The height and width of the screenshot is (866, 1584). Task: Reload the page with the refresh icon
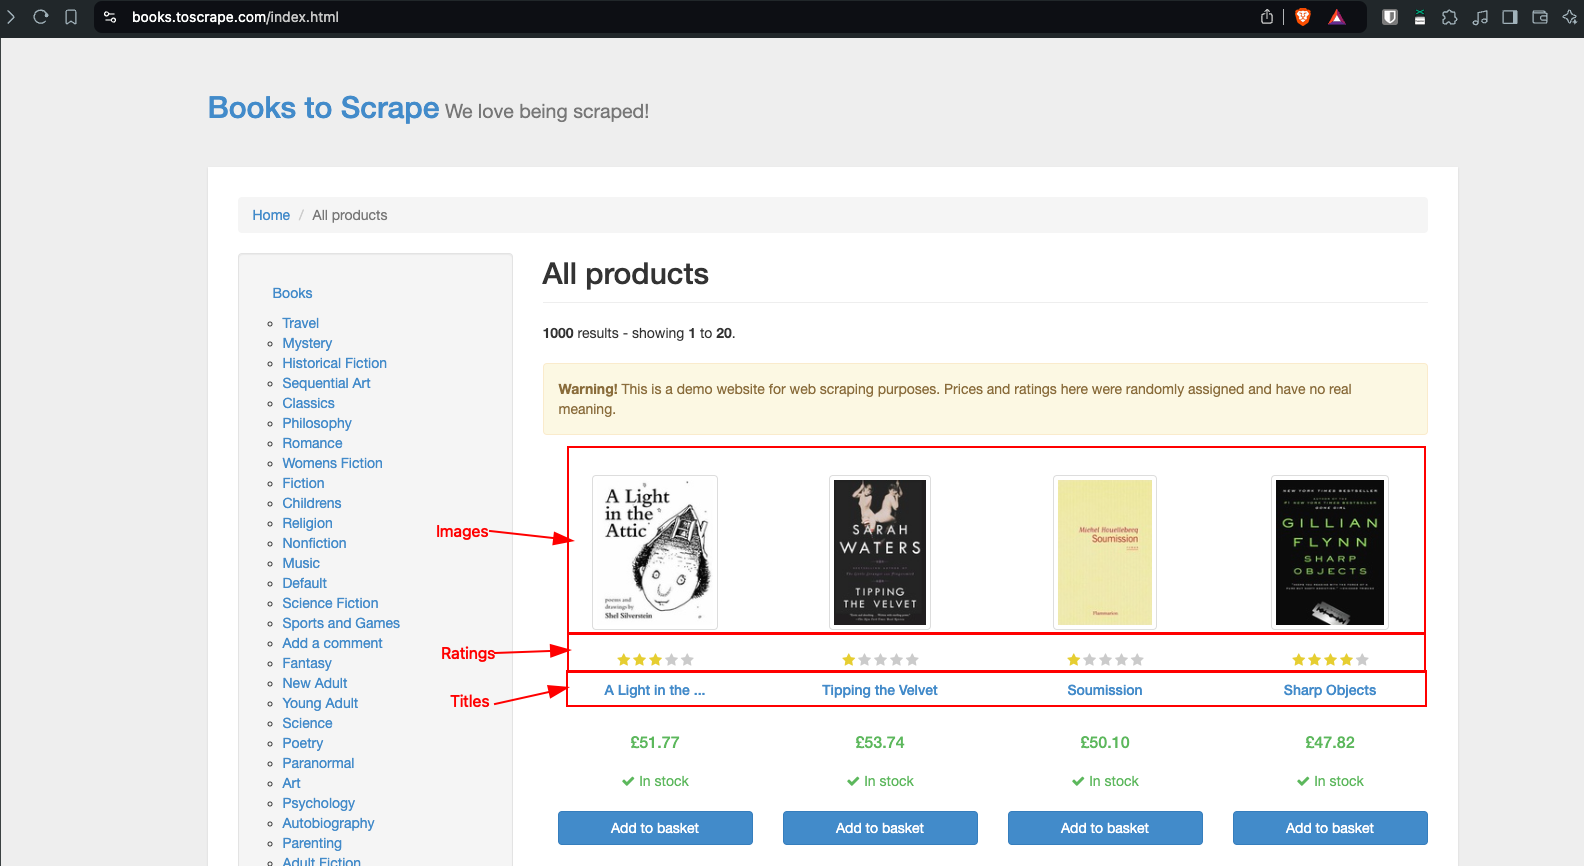(x=41, y=17)
